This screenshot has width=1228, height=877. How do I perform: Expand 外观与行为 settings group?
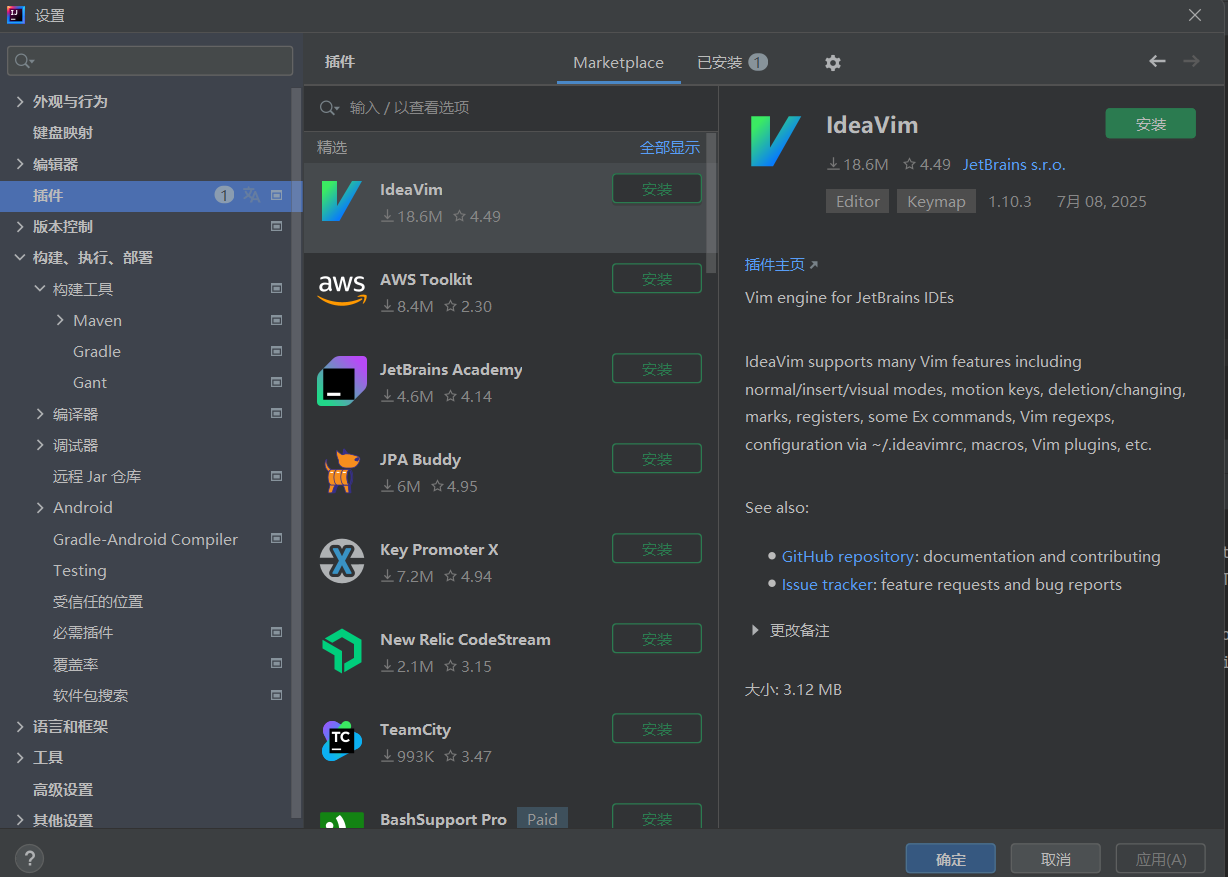(x=20, y=101)
